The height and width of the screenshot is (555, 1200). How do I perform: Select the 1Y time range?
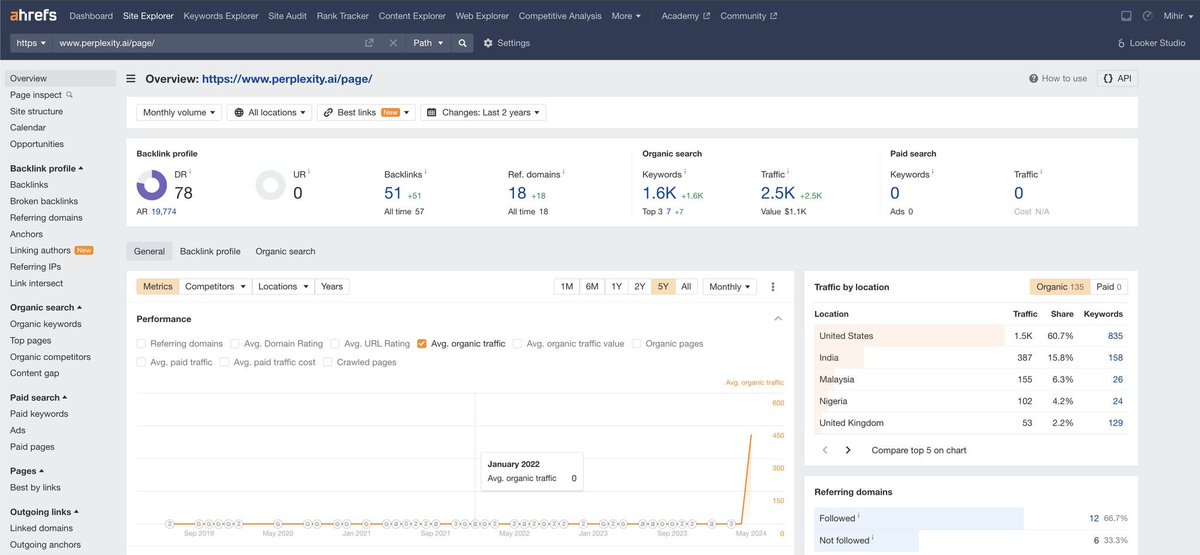[x=616, y=287]
